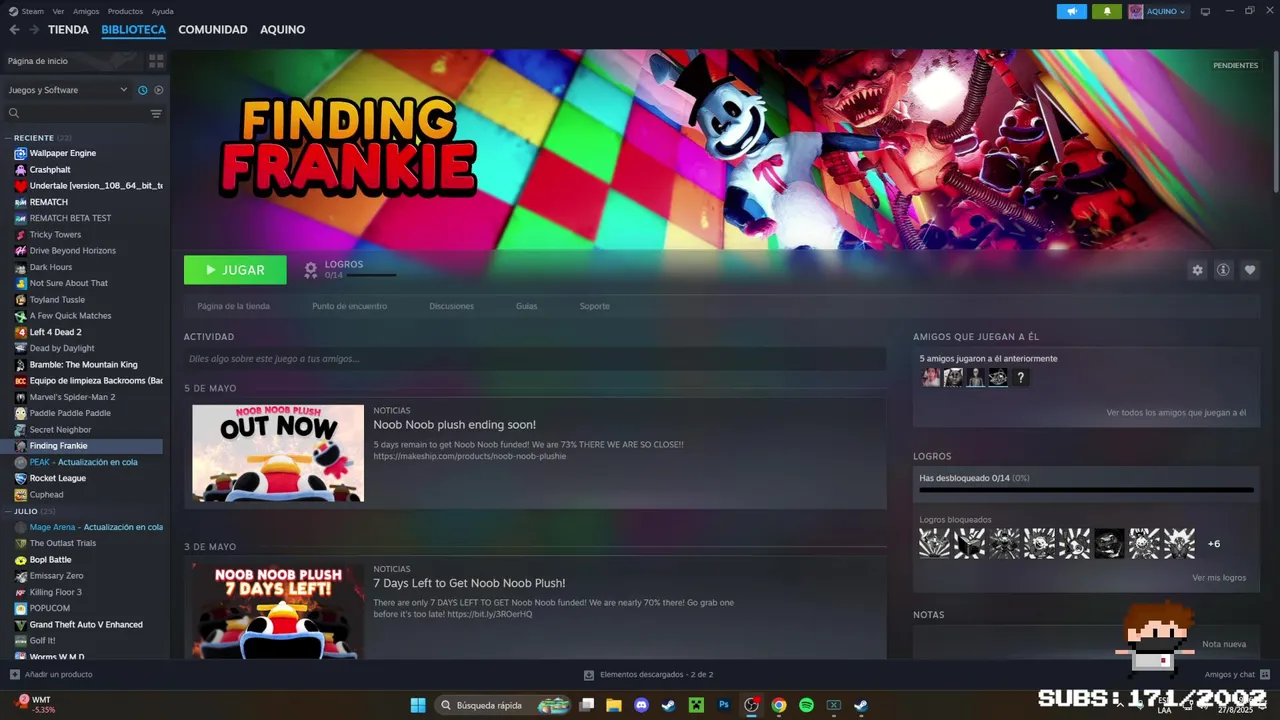Image resolution: width=1280 pixels, height=720 pixels.
Task: Open the Productos menu
Action: pos(125,11)
